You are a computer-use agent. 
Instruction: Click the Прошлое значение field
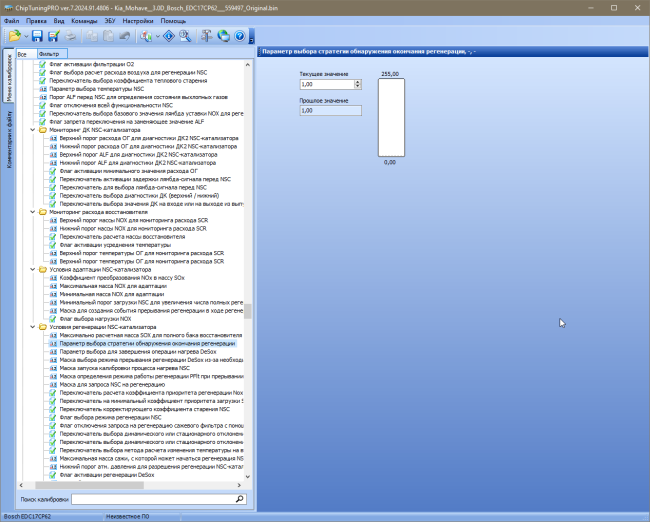330,111
